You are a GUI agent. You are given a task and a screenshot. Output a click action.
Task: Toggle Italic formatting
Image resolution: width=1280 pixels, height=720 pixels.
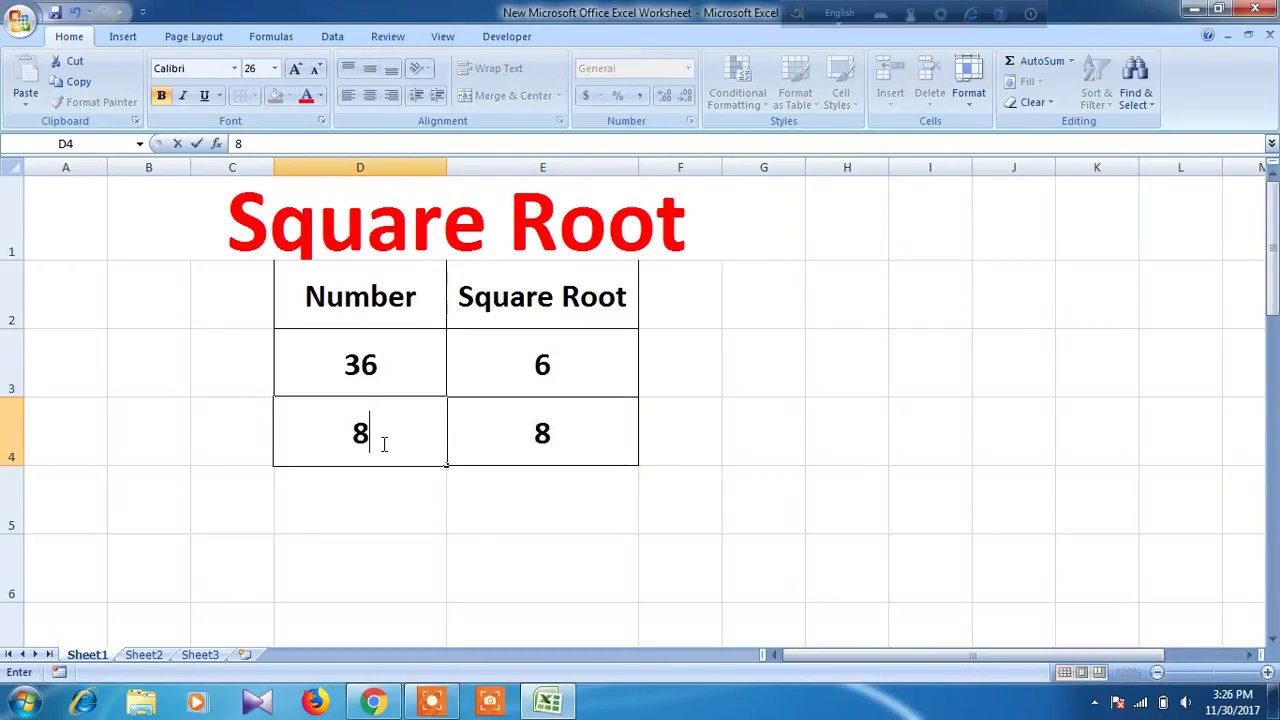click(183, 96)
